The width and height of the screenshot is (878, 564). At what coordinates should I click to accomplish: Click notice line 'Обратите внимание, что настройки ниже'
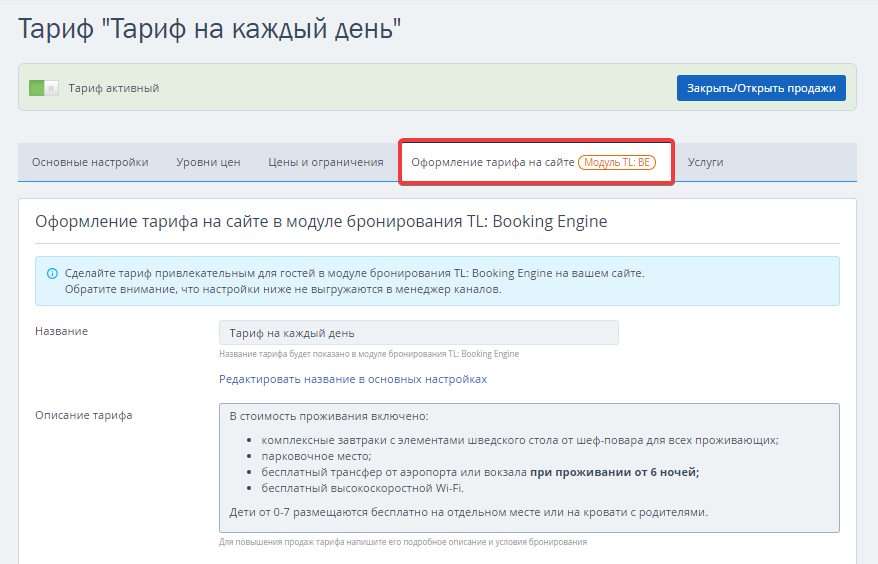(283, 290)
